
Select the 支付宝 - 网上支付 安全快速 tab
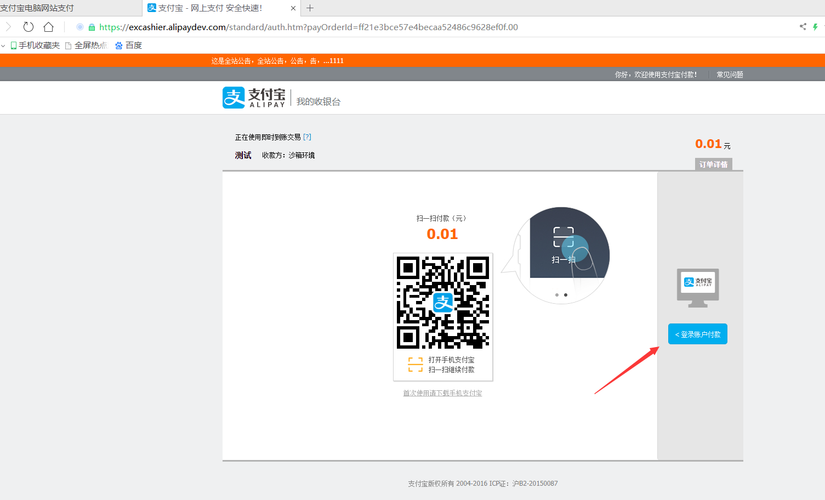point(221,8)
